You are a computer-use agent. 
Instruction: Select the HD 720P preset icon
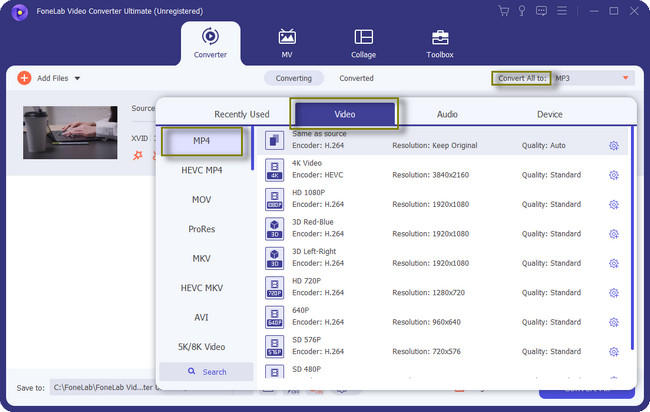(x=274, y=288)
